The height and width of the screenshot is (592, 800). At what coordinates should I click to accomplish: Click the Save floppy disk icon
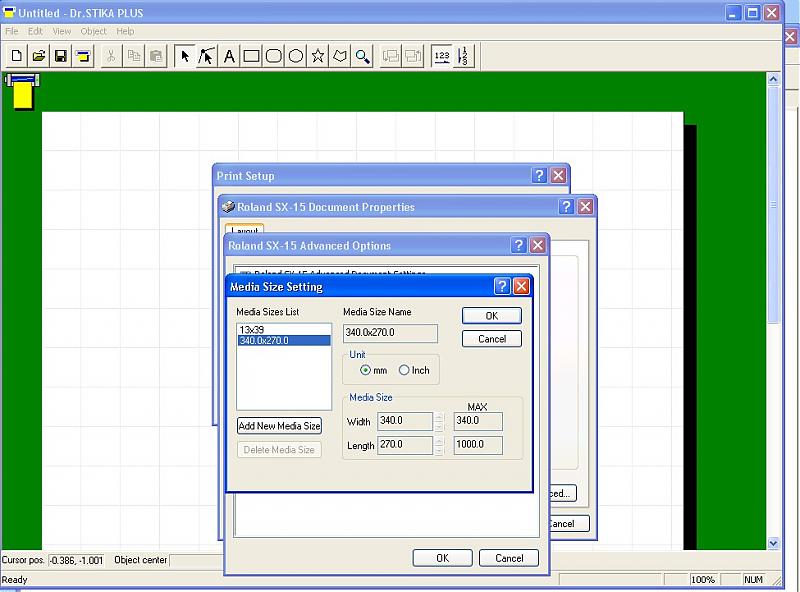click(61, 56)
